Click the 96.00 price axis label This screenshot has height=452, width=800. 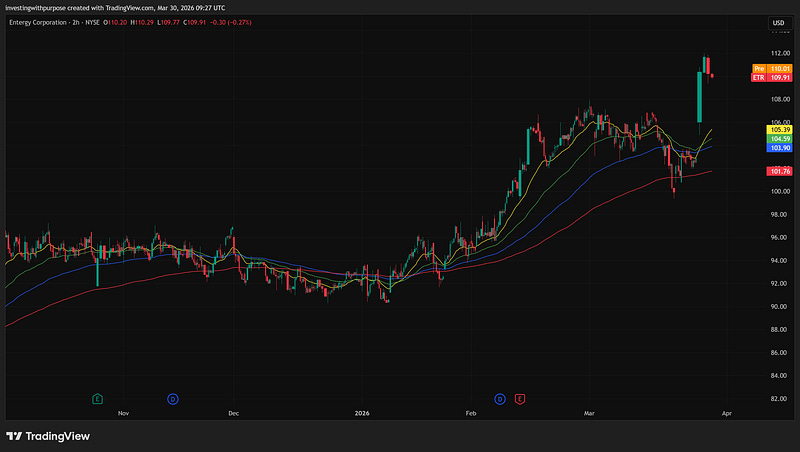coord(780,238)
